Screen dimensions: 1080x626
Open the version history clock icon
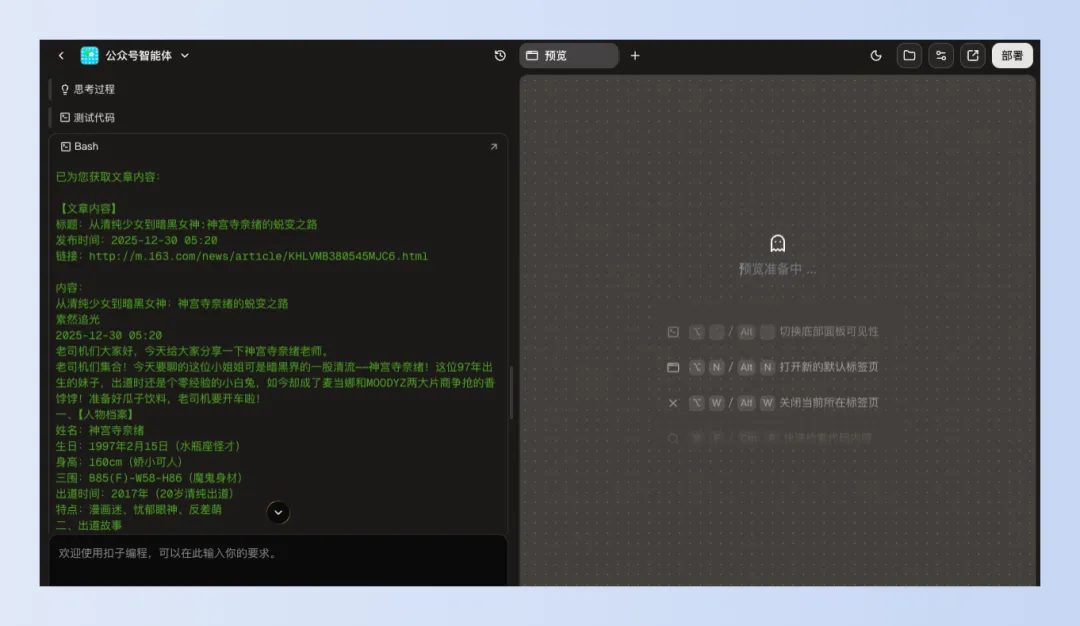[500, 56]
